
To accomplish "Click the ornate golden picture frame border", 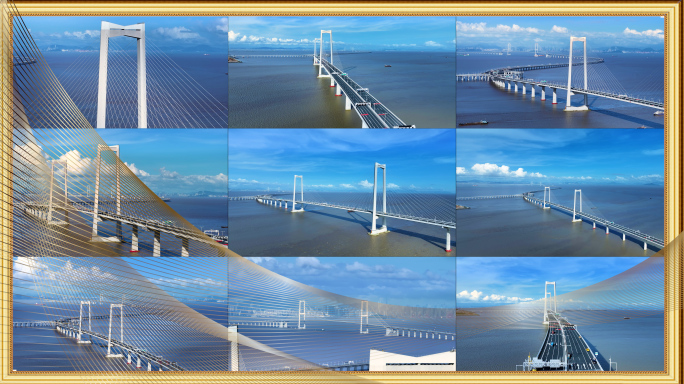I will pyautogui.click(x=342, y=7).
